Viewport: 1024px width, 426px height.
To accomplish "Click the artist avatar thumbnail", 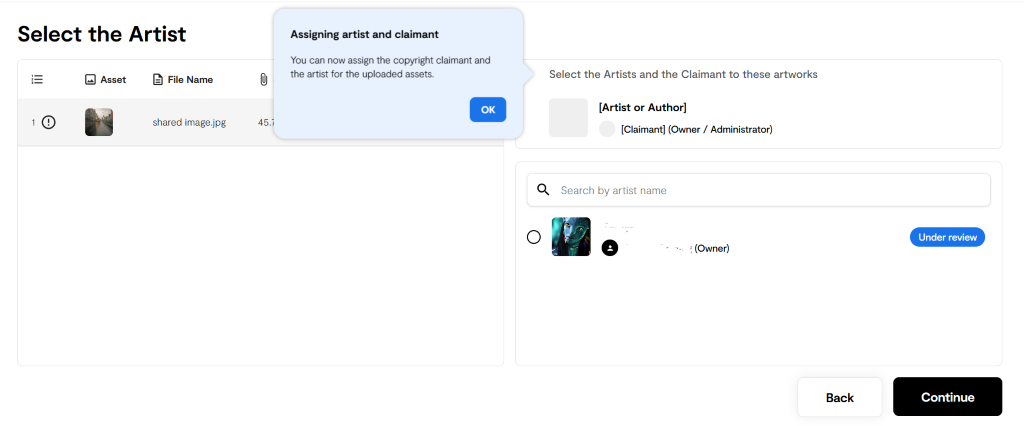I will [x=571, y=237].
